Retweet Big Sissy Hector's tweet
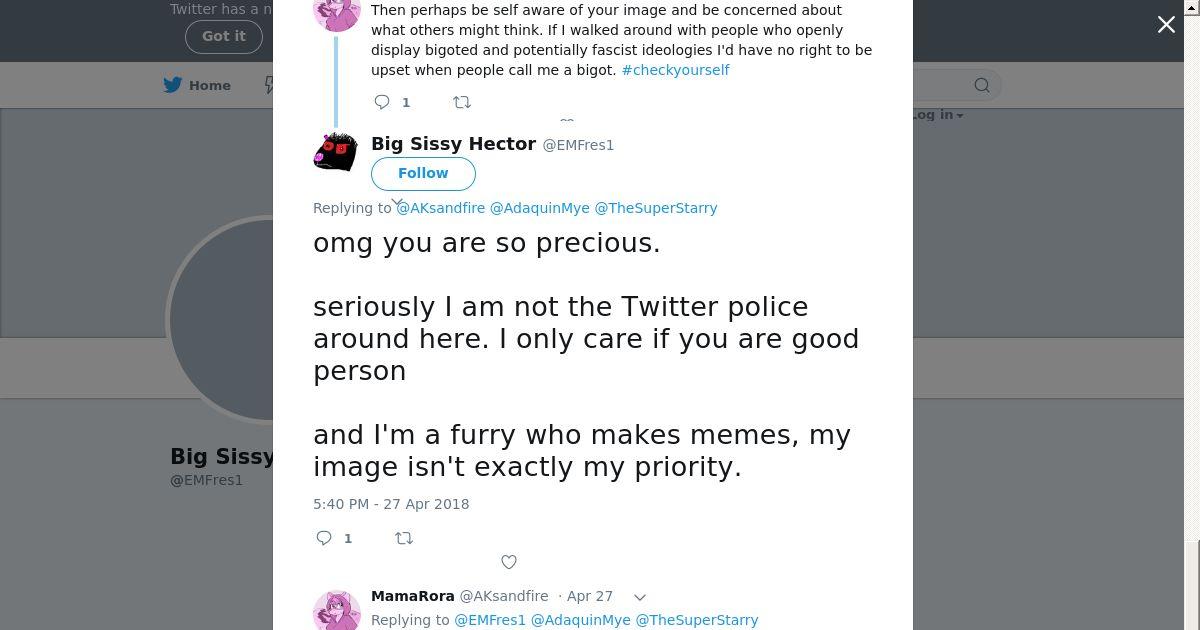Screen dimensions: 1200x630 404,538
